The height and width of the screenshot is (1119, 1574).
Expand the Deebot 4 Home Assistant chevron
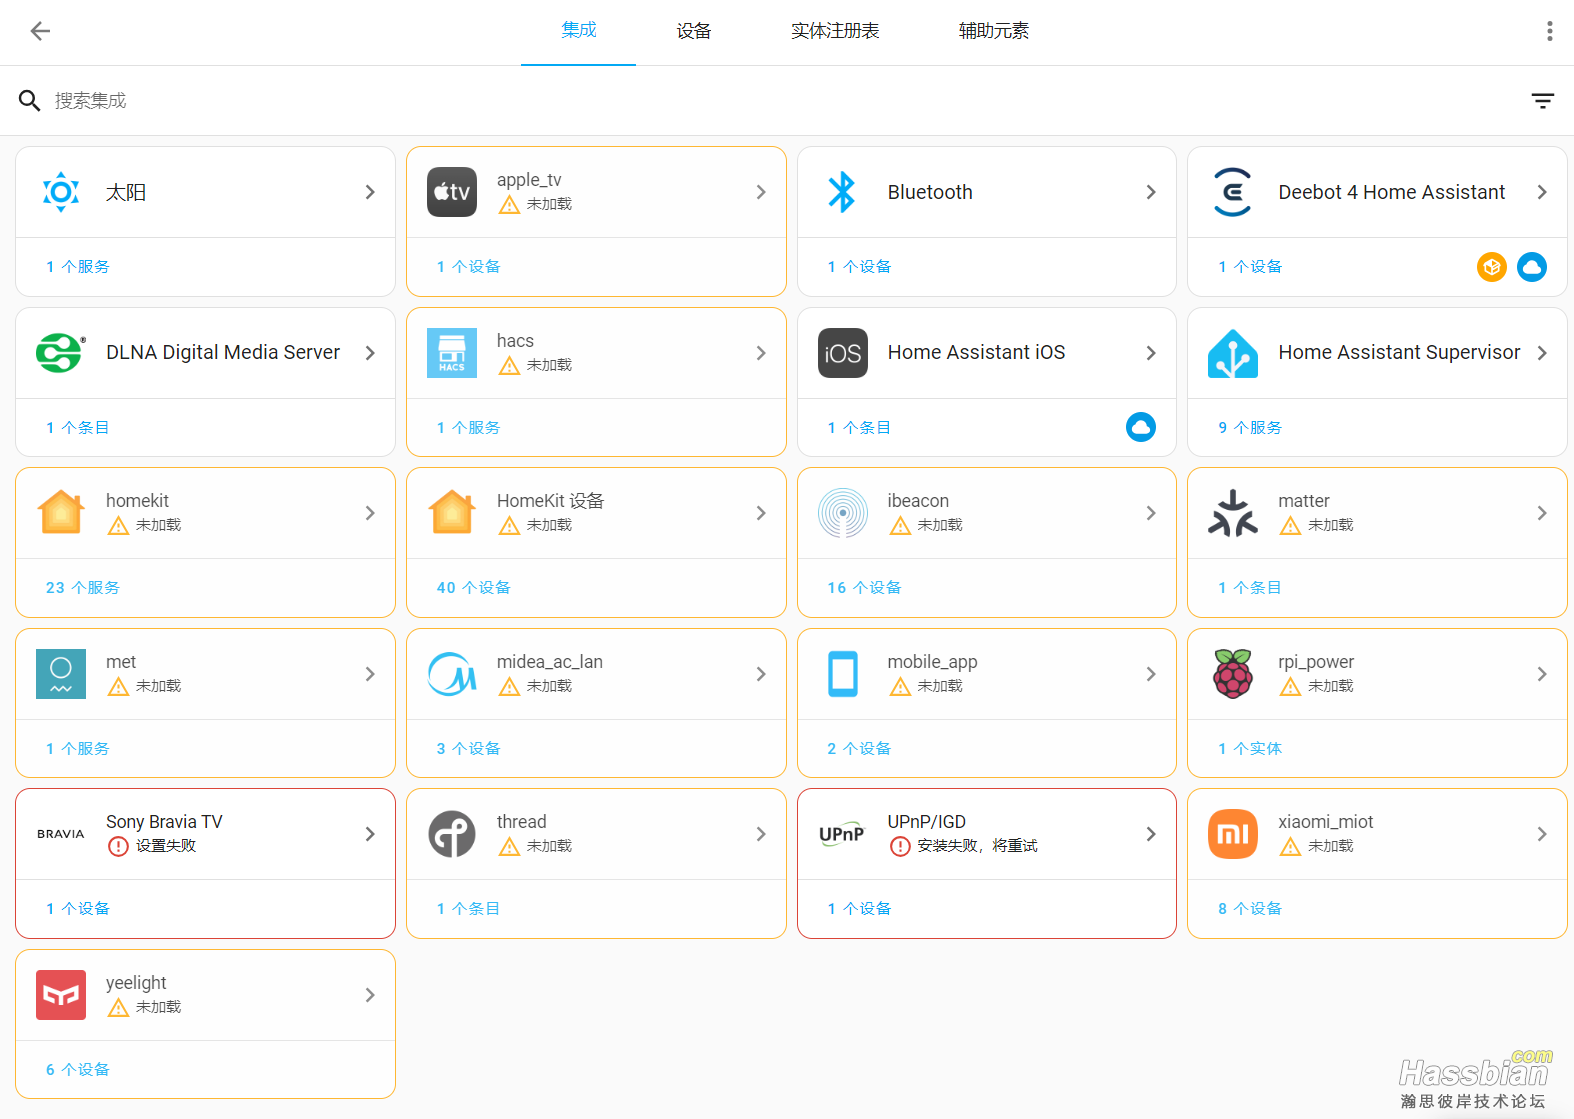(1542, 192)
